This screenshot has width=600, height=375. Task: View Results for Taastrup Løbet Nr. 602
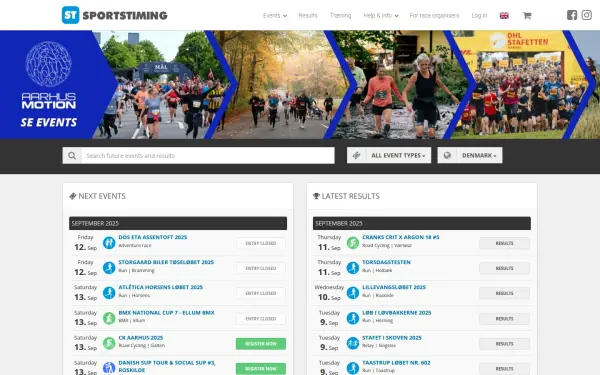click(504, 368)
